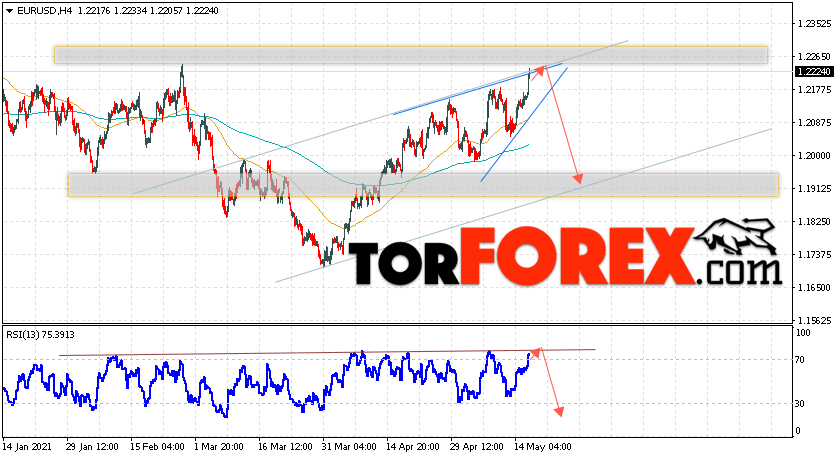Click the 29 Apr 12:00 date label
Screen dimensions: 838x458
[x=477, y=446]
